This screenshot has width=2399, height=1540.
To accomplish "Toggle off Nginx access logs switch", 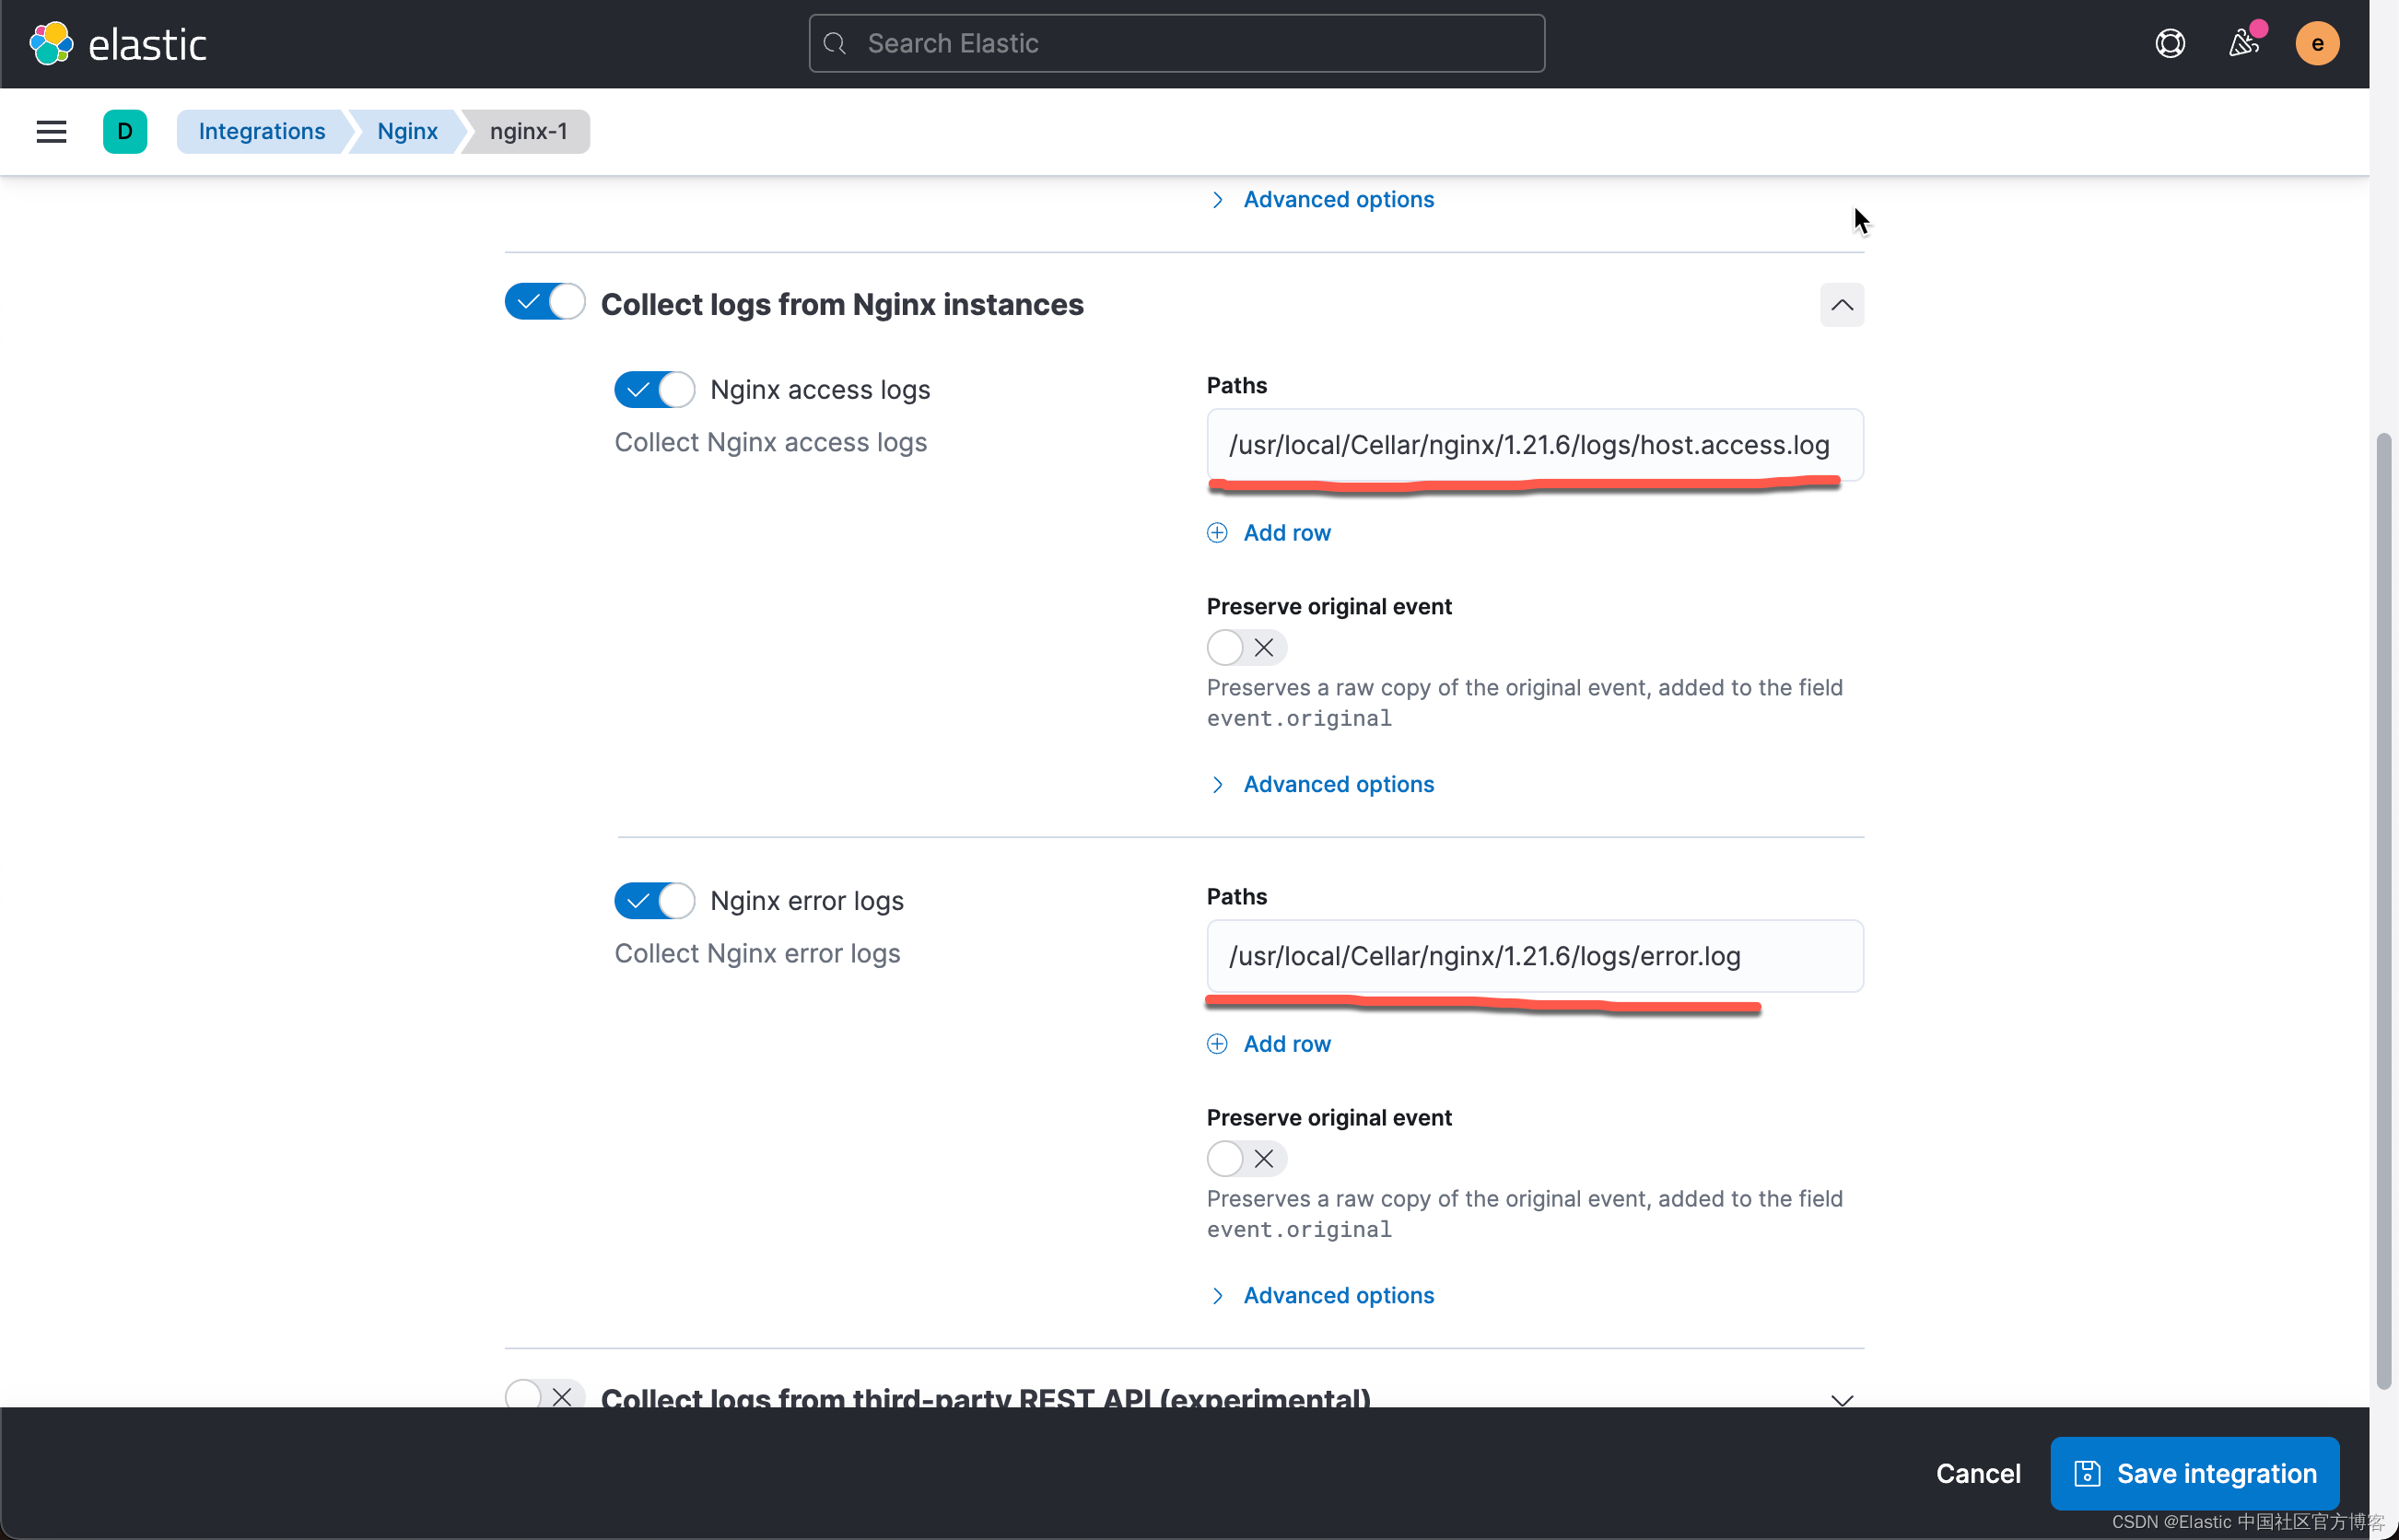I will click(x=655, y=390).
